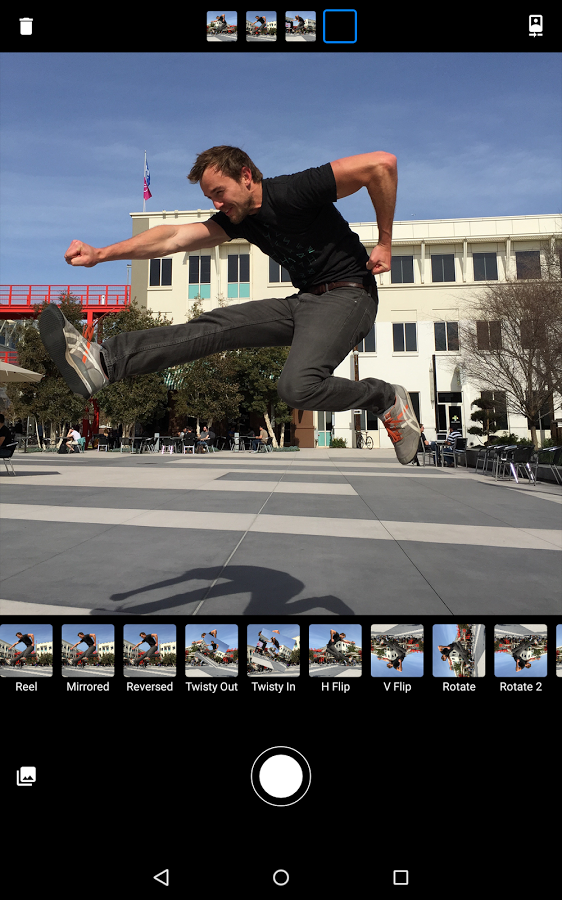The height and width of the screenshot is (900, 562).
Task: Select the V Flip effect
Action: click(397, 658)
